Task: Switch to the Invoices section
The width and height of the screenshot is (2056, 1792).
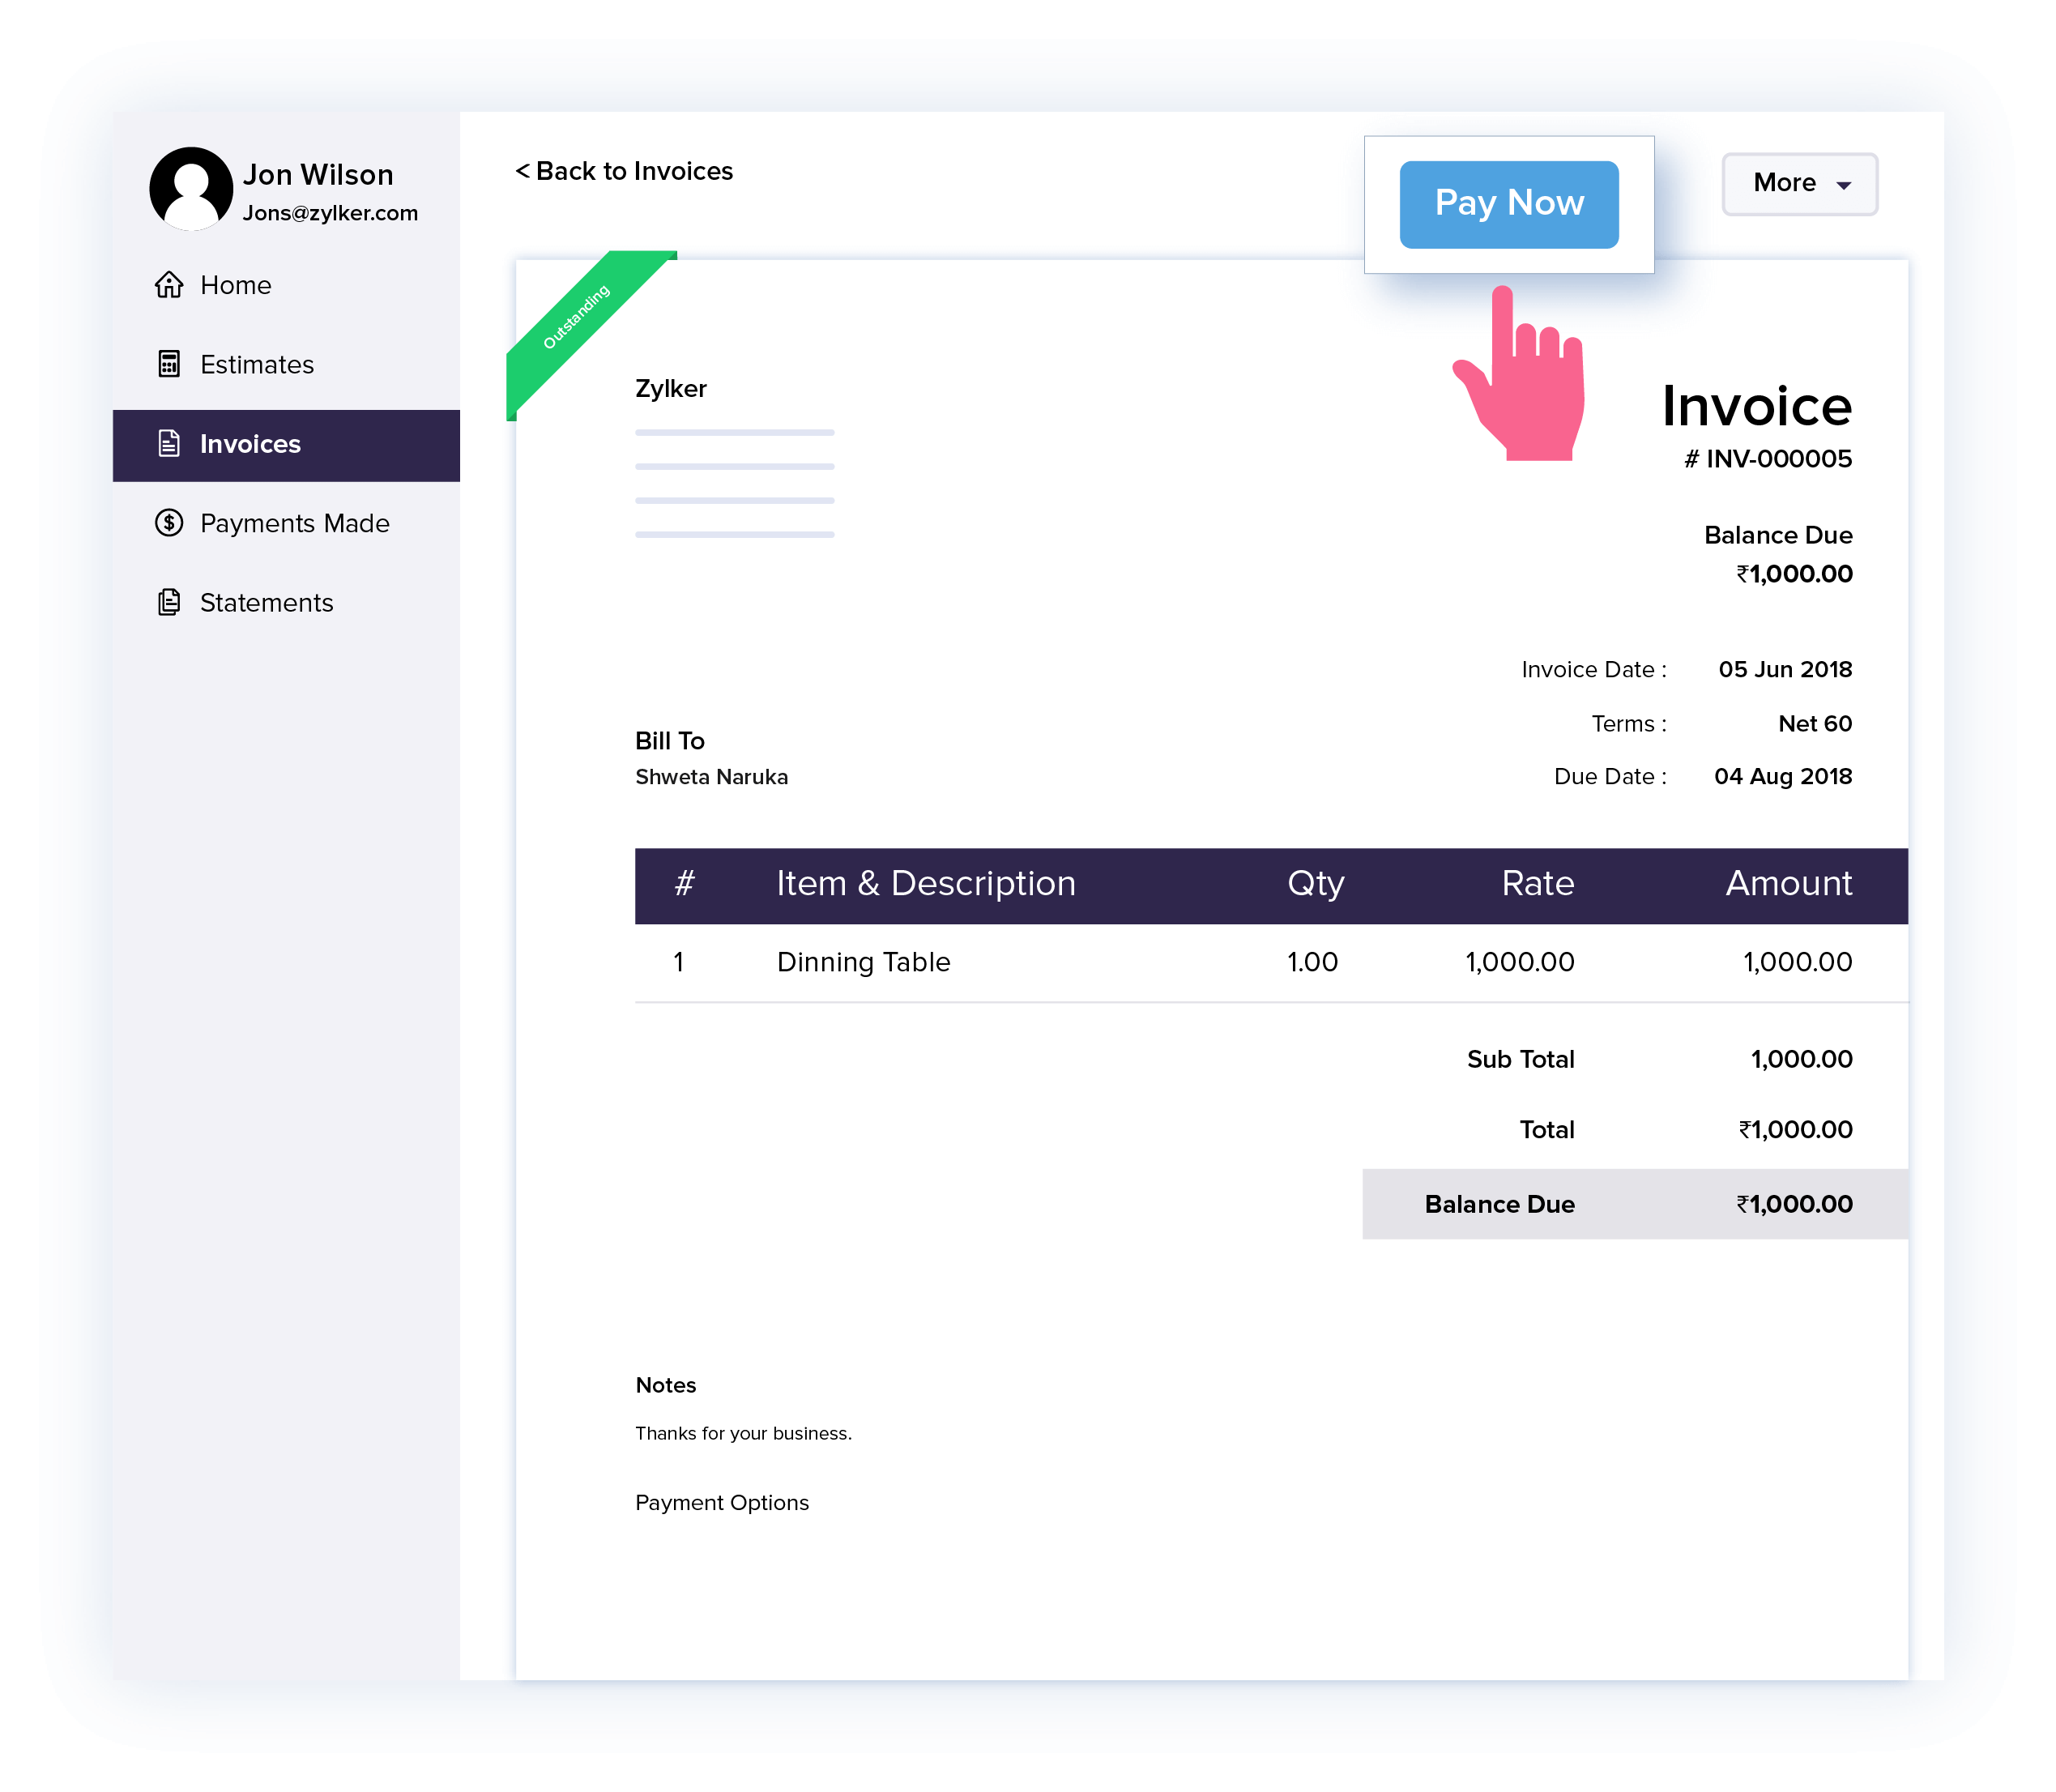Action: 251,444
